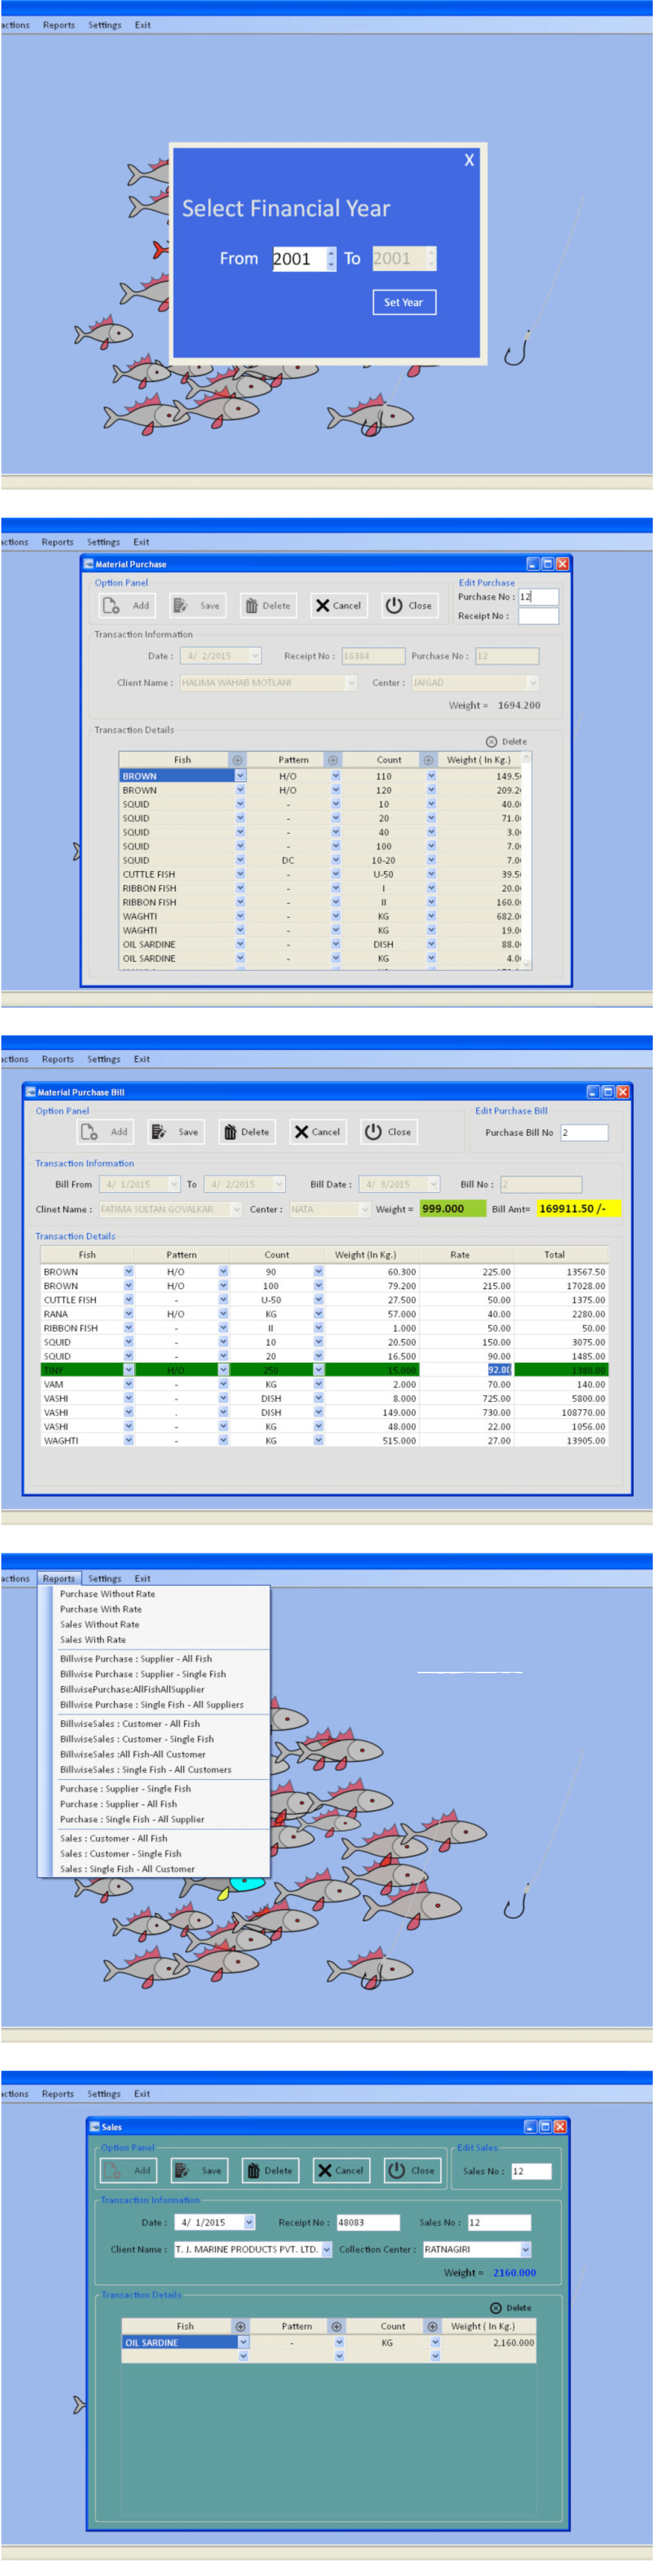Click yellow Bill Amt value 169911.50 /-

point(579,1209)
